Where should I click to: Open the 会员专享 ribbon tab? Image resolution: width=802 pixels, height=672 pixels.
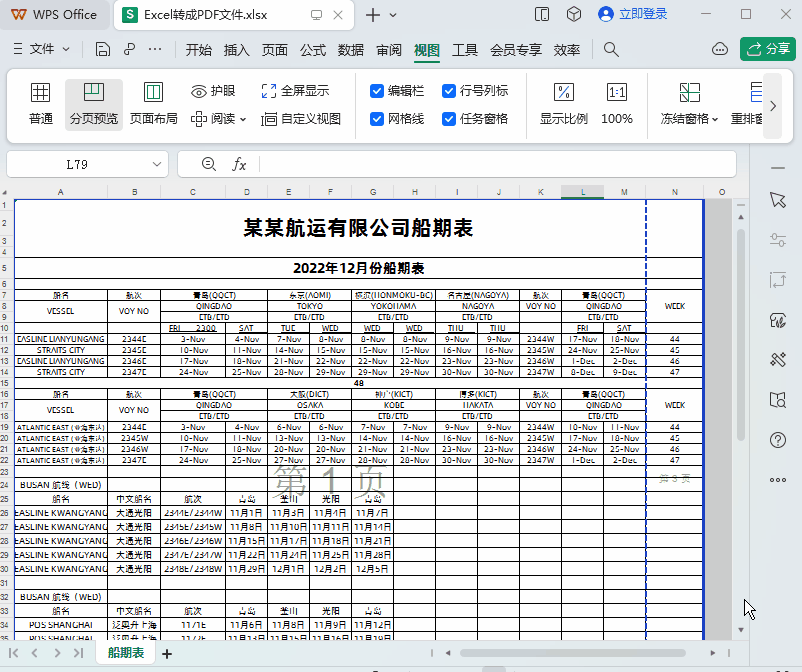[516, 50]
